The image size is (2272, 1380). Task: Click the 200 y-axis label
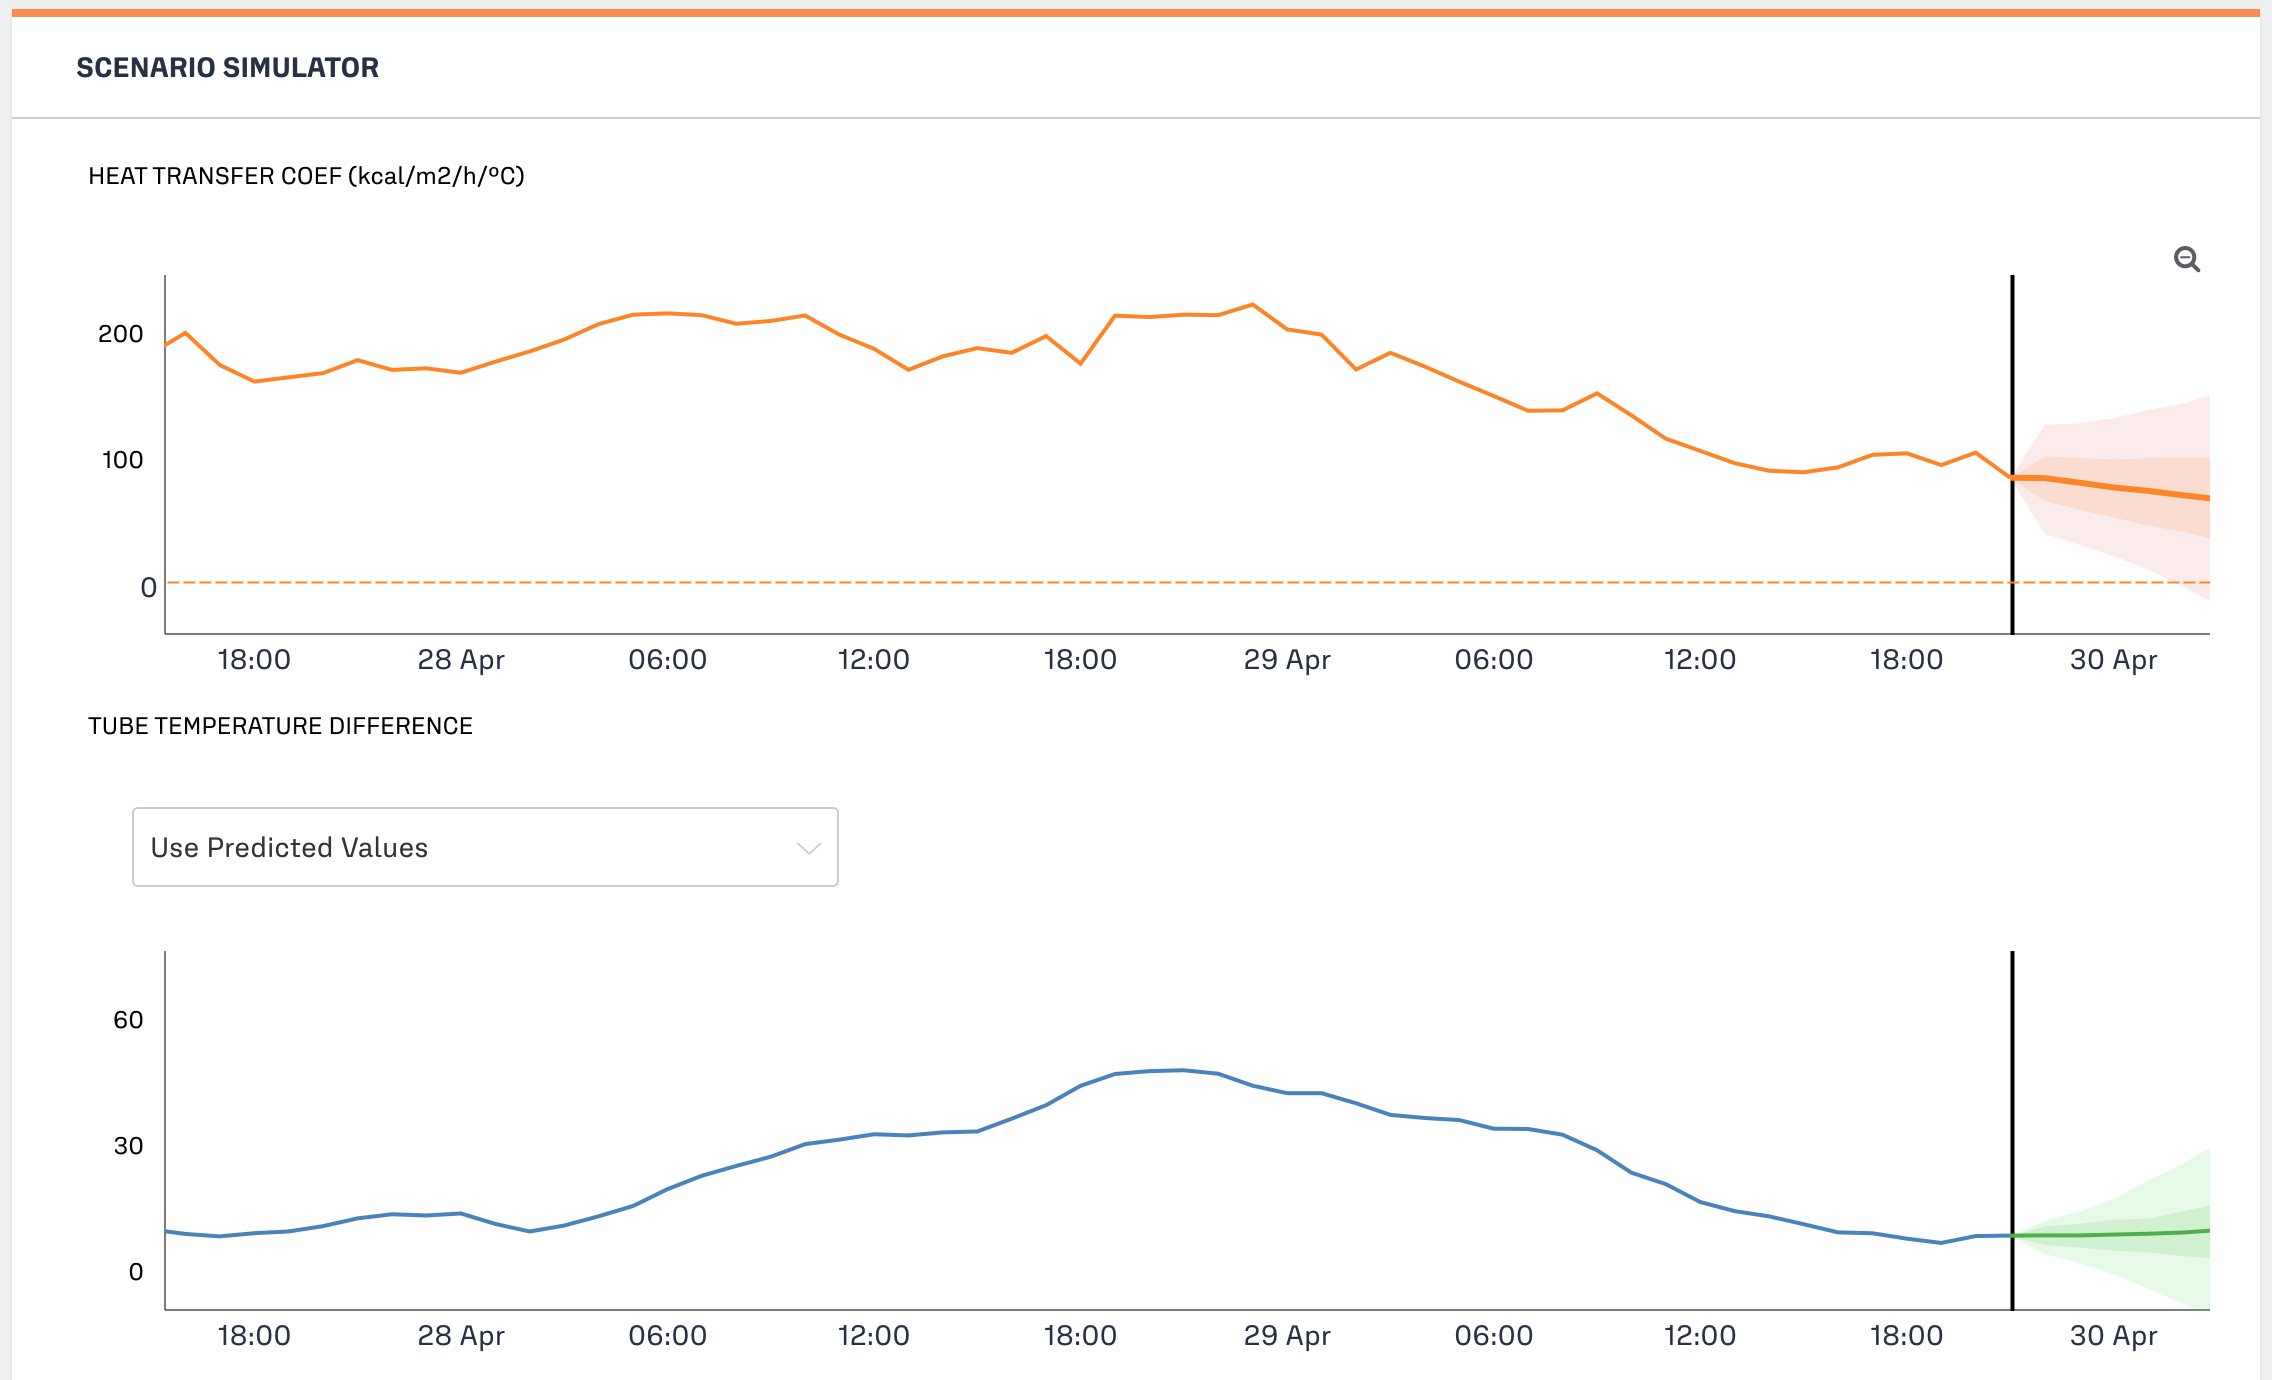click(120, 334)
